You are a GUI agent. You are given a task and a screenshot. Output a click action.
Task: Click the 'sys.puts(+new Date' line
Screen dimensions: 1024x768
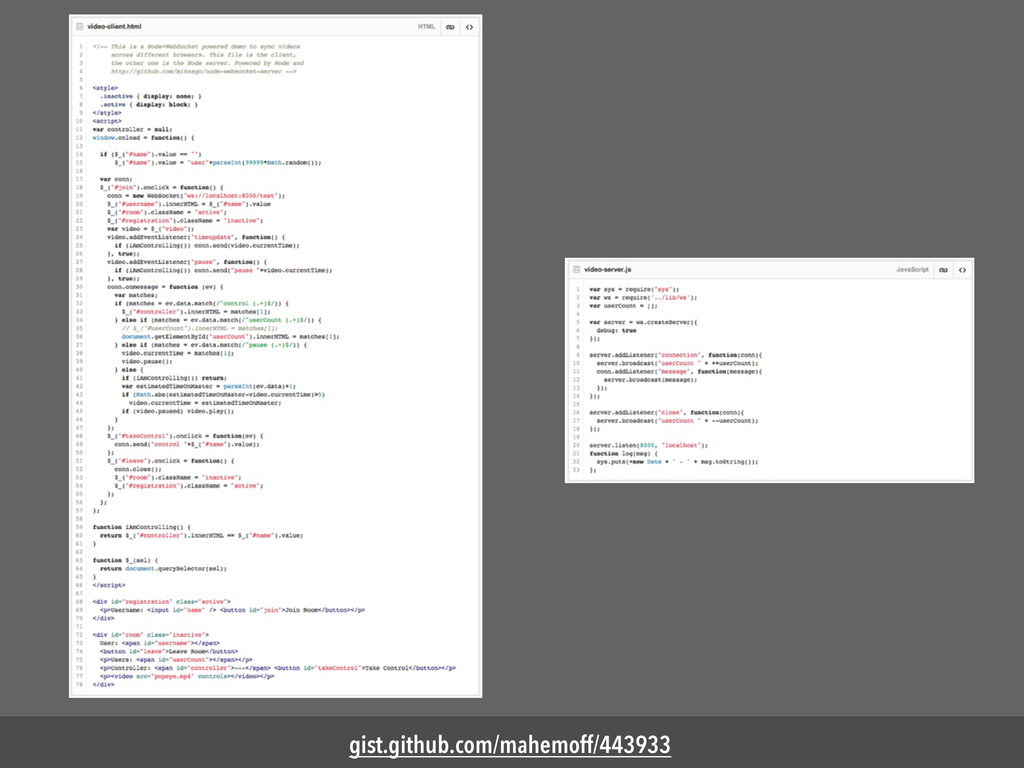(677, 462)
